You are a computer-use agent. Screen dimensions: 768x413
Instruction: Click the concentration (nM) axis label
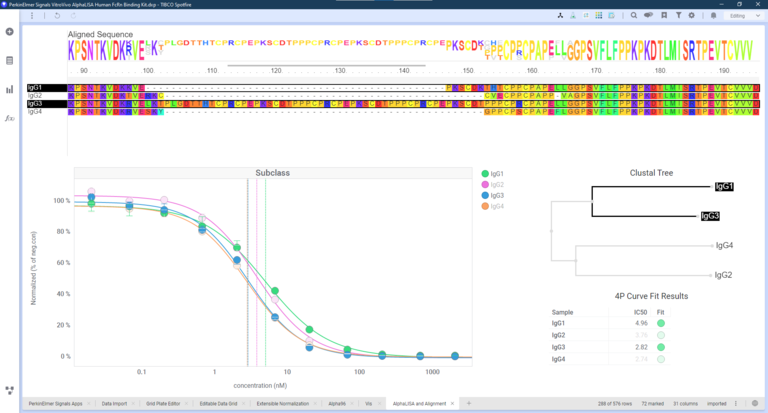click(x=260, y=386)
